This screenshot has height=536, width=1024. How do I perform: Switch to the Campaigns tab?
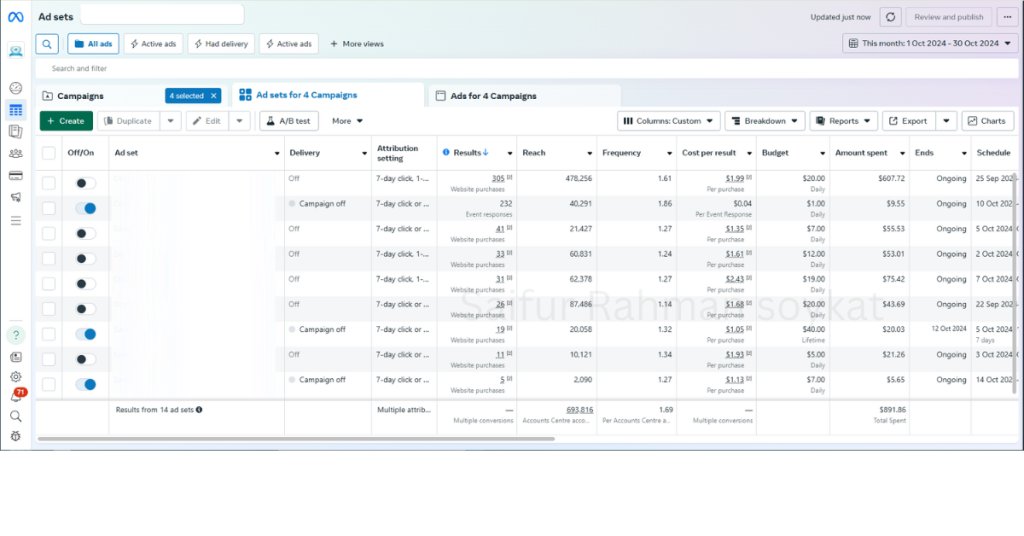[80, 96]
